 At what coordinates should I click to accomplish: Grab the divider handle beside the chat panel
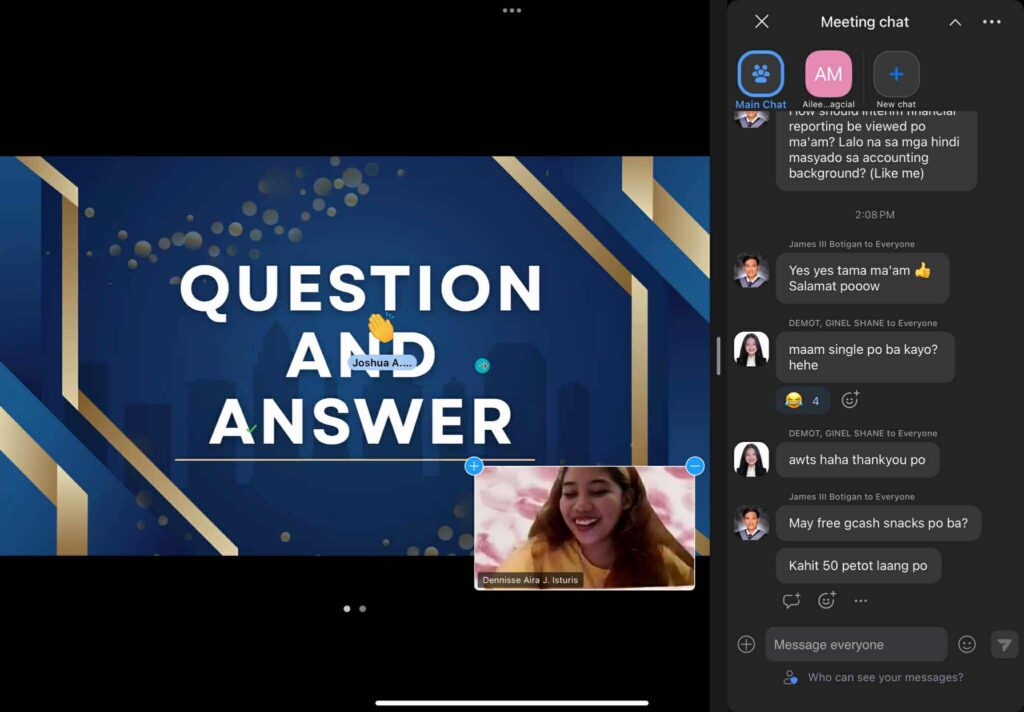[718, 356]
